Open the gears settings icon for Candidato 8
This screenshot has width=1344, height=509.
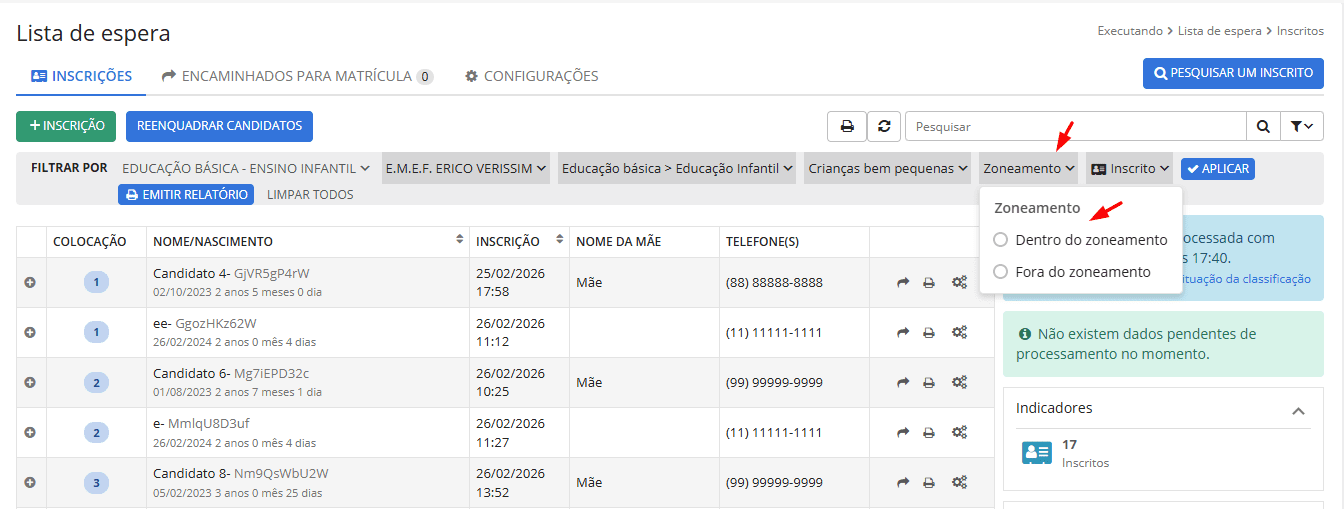coord(959,483)
